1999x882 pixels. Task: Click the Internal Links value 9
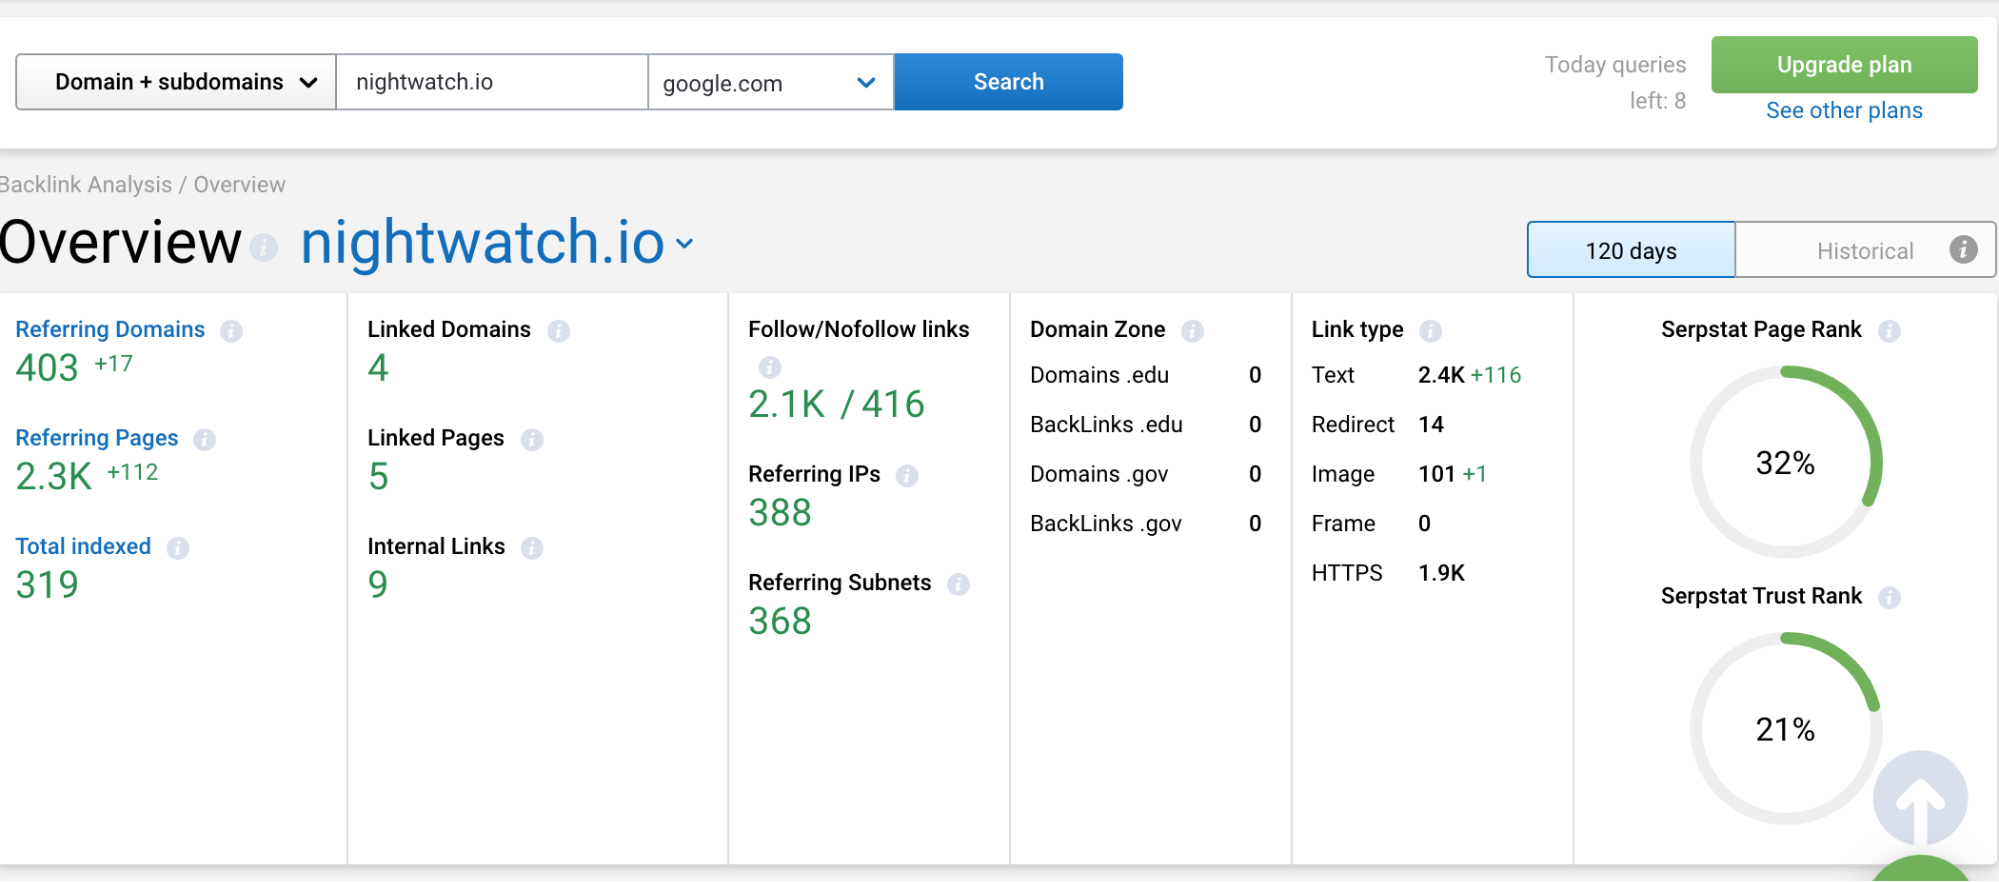pos(378,585)
